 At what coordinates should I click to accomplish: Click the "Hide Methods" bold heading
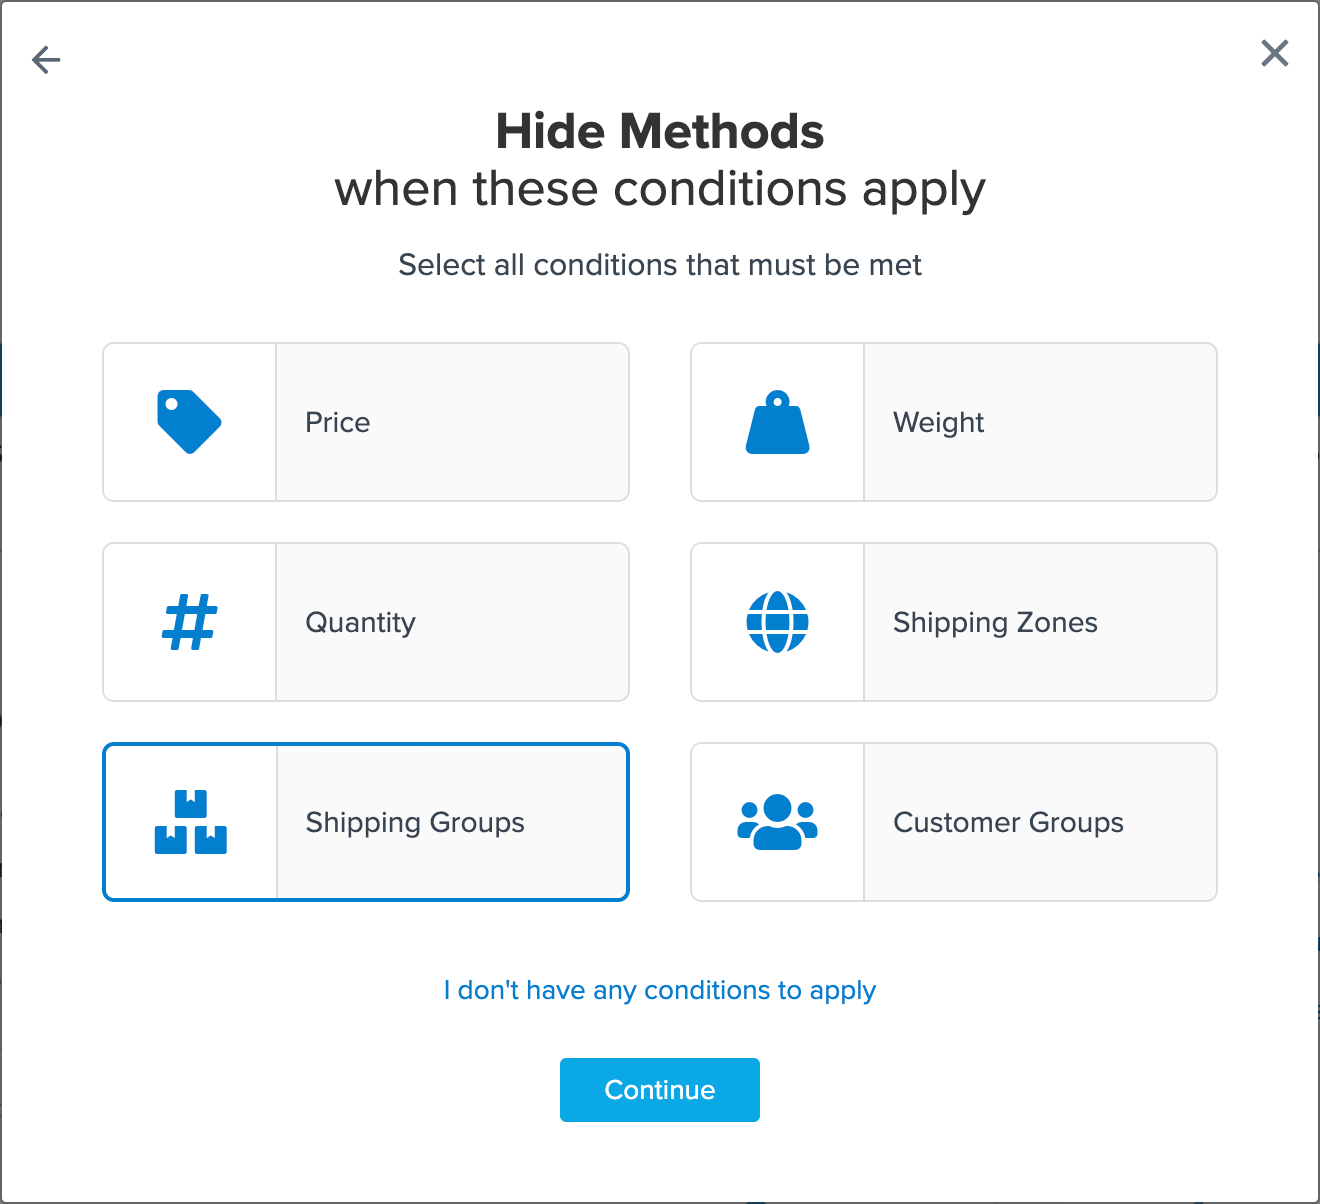pyautogui.click(x=660, y=131)
